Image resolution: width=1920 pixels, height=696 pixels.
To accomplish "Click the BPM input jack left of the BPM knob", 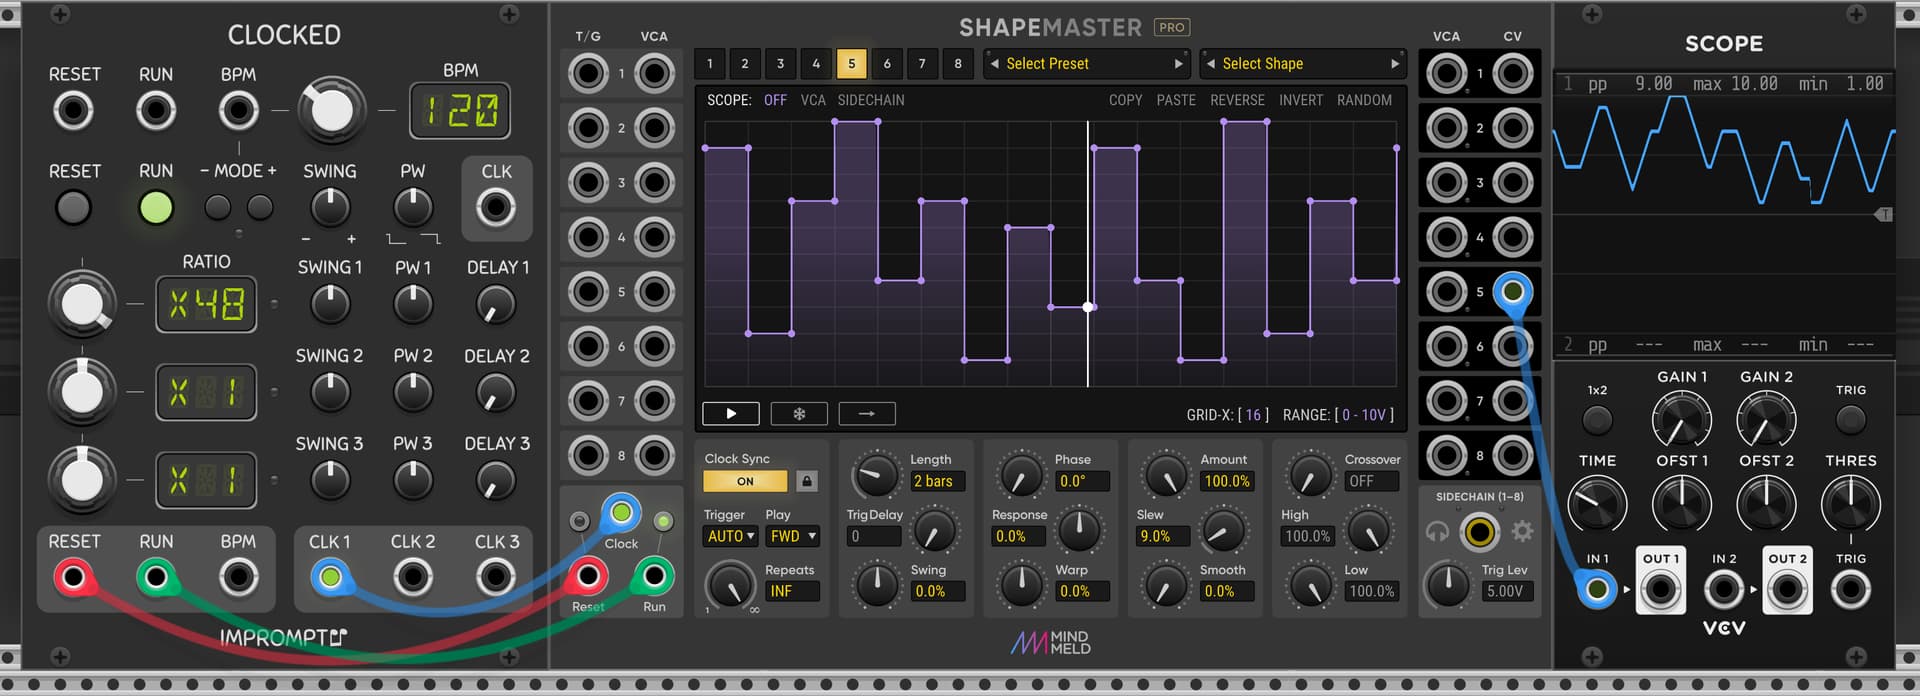I will click(x=238, y=110).
